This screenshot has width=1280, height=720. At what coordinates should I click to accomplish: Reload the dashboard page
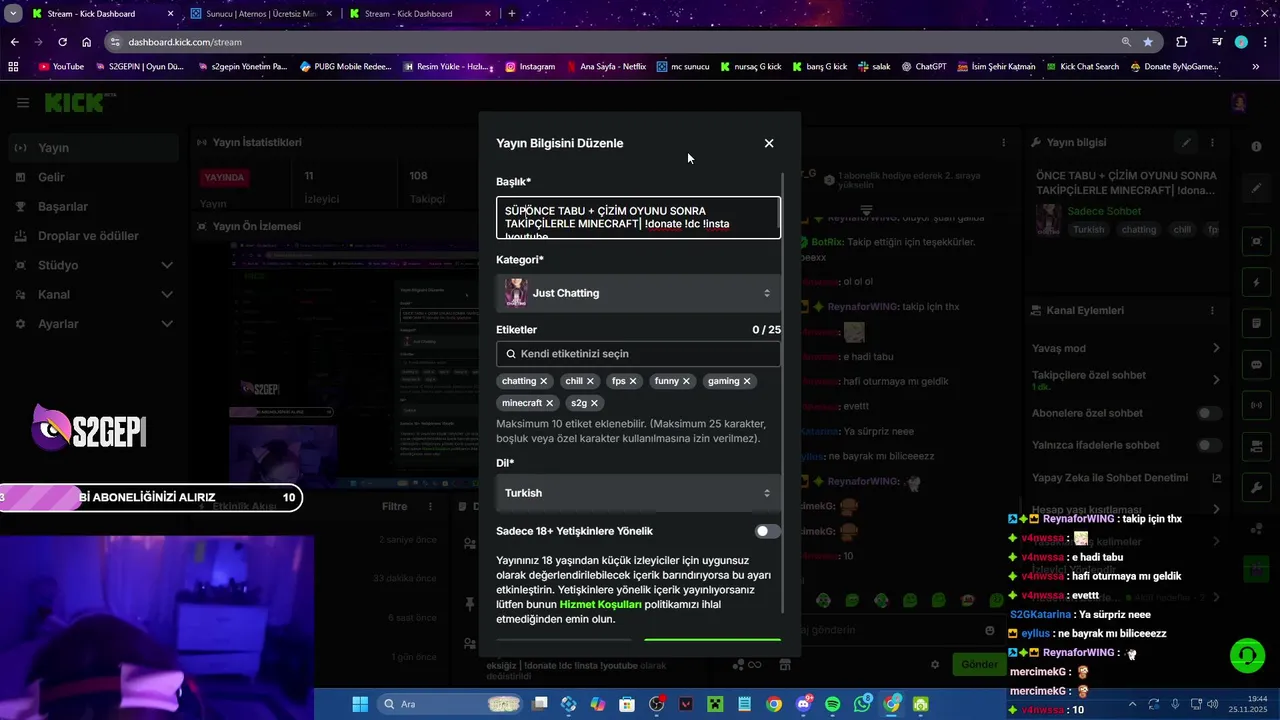click(62, 42)
